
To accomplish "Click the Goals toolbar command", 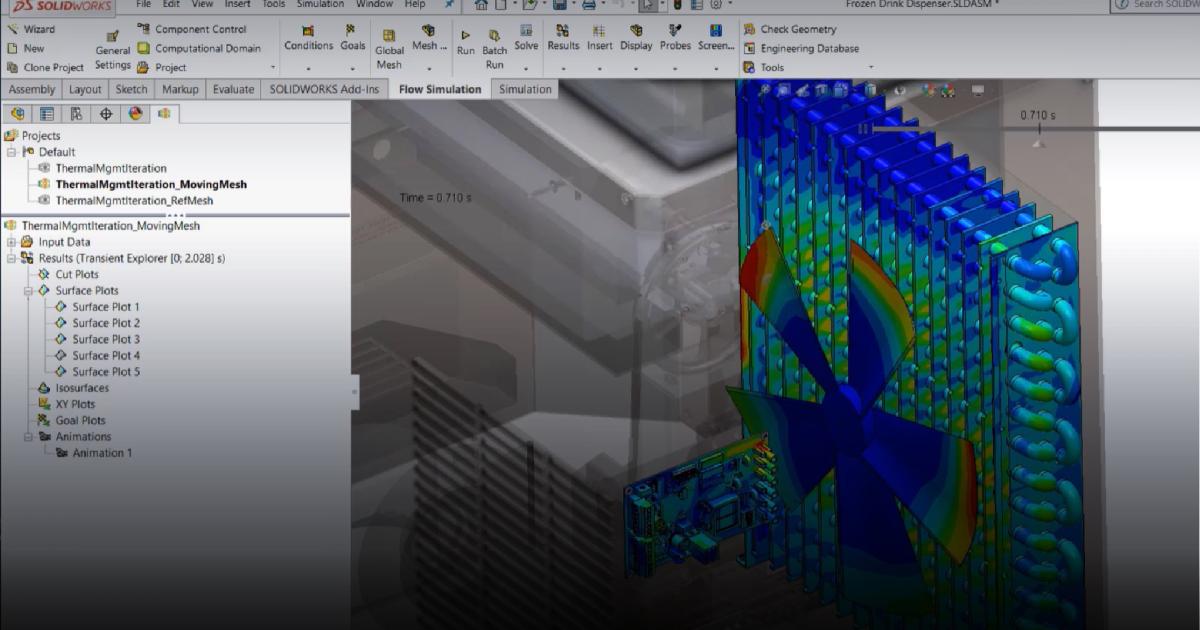I will tap(352, 42).
